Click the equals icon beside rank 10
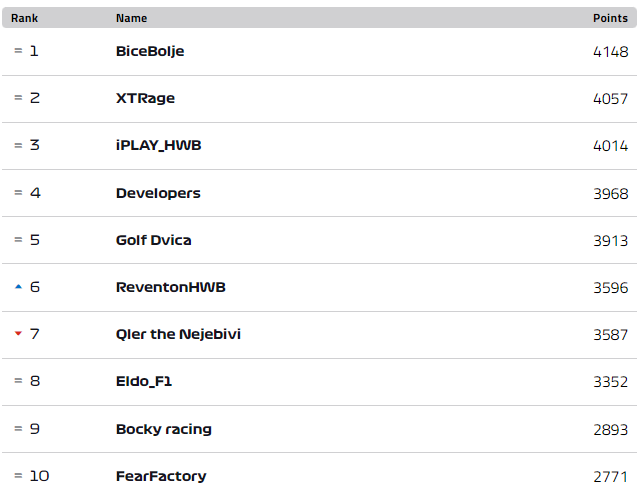The height and width of the screenshot is (496, 640). click(x=18, y=476)
